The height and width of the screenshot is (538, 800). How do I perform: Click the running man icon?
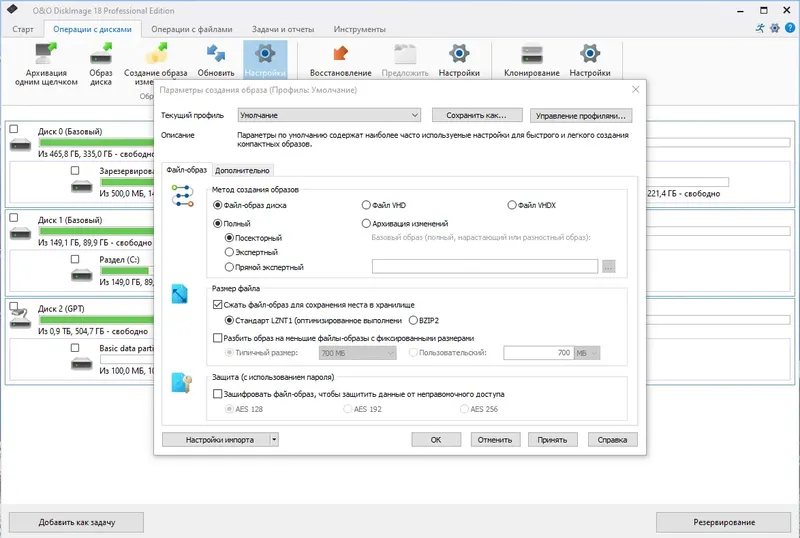click(x=760, y=28)
